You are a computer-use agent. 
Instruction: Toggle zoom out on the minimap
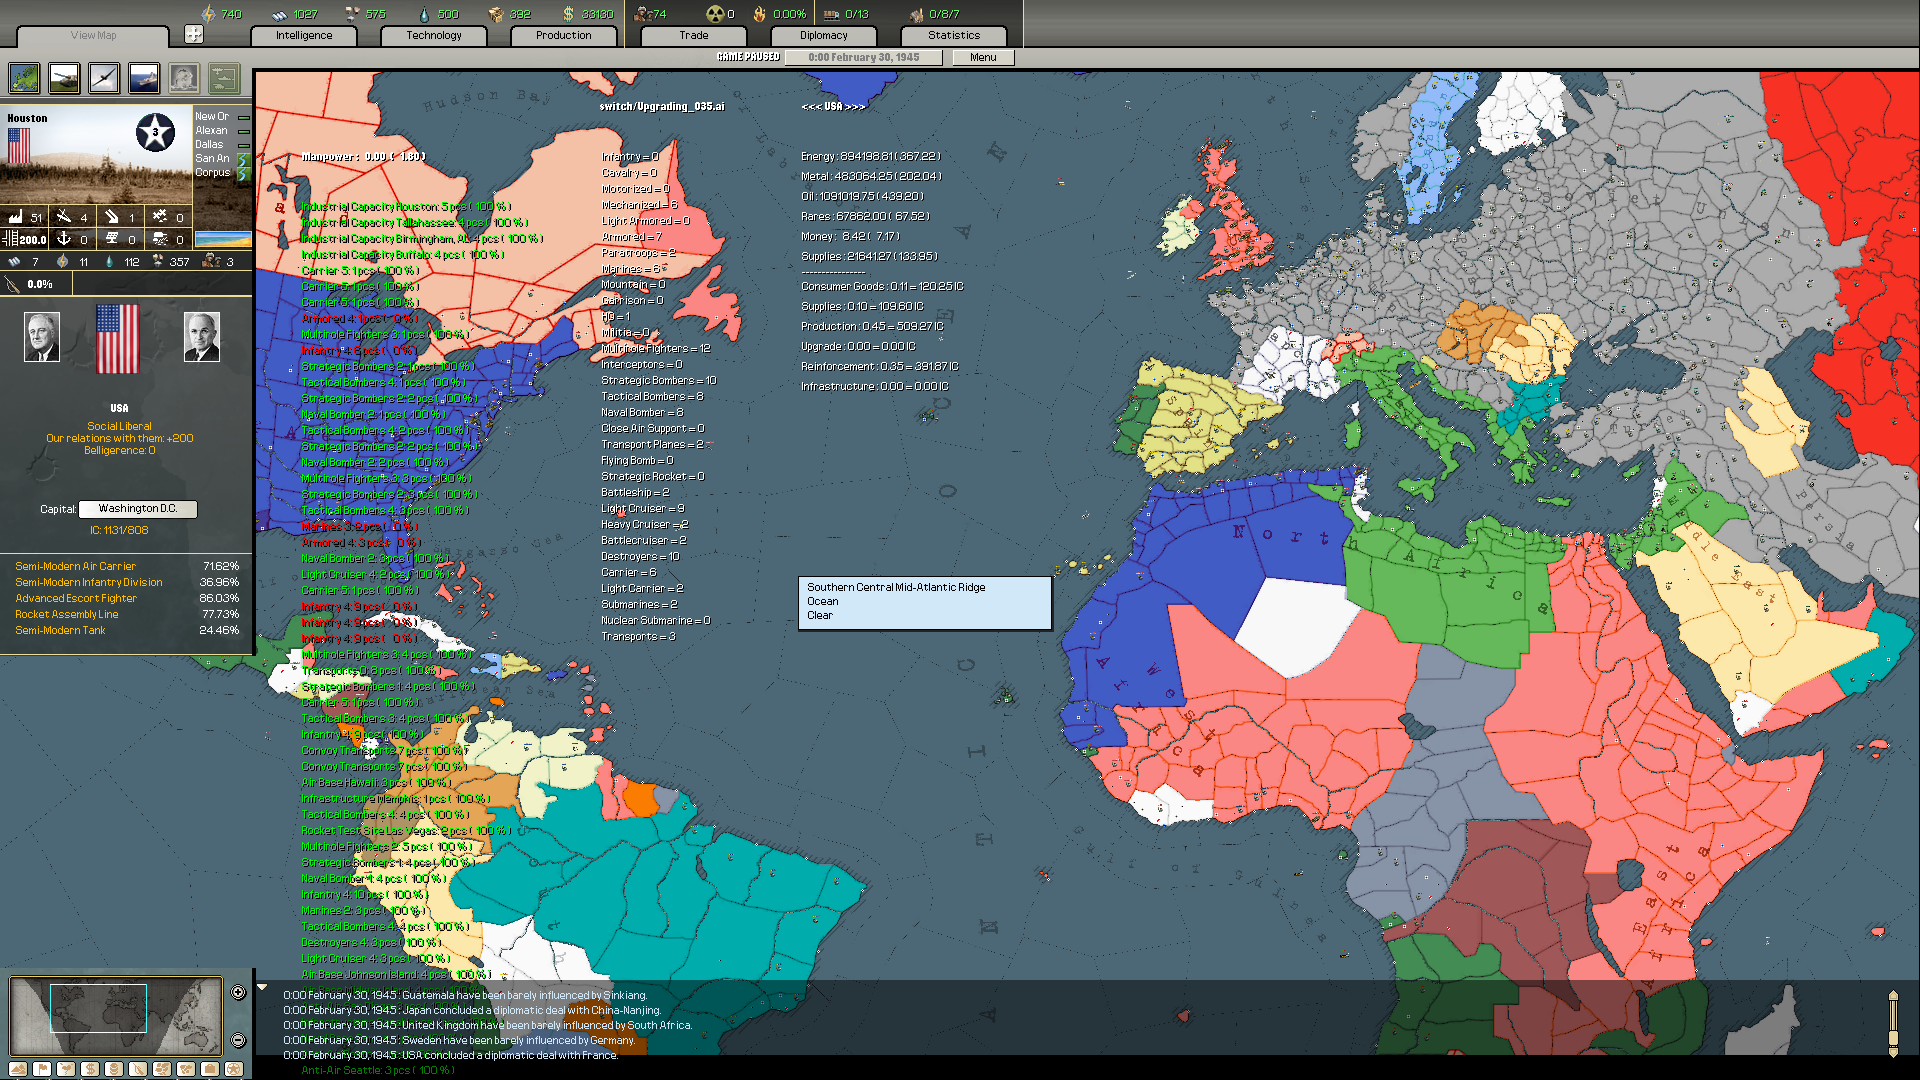pyautogui.click(x=237, y=1040)
